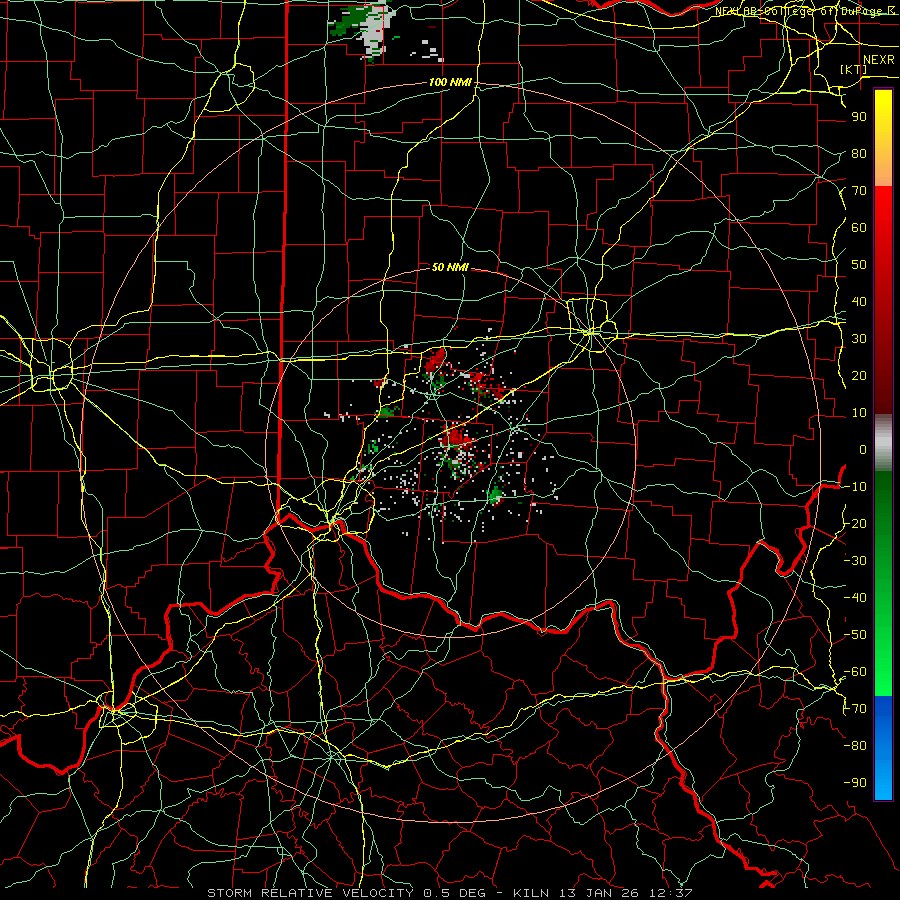
Task: Click the -20 scale label
Action: tap(855, 524)
